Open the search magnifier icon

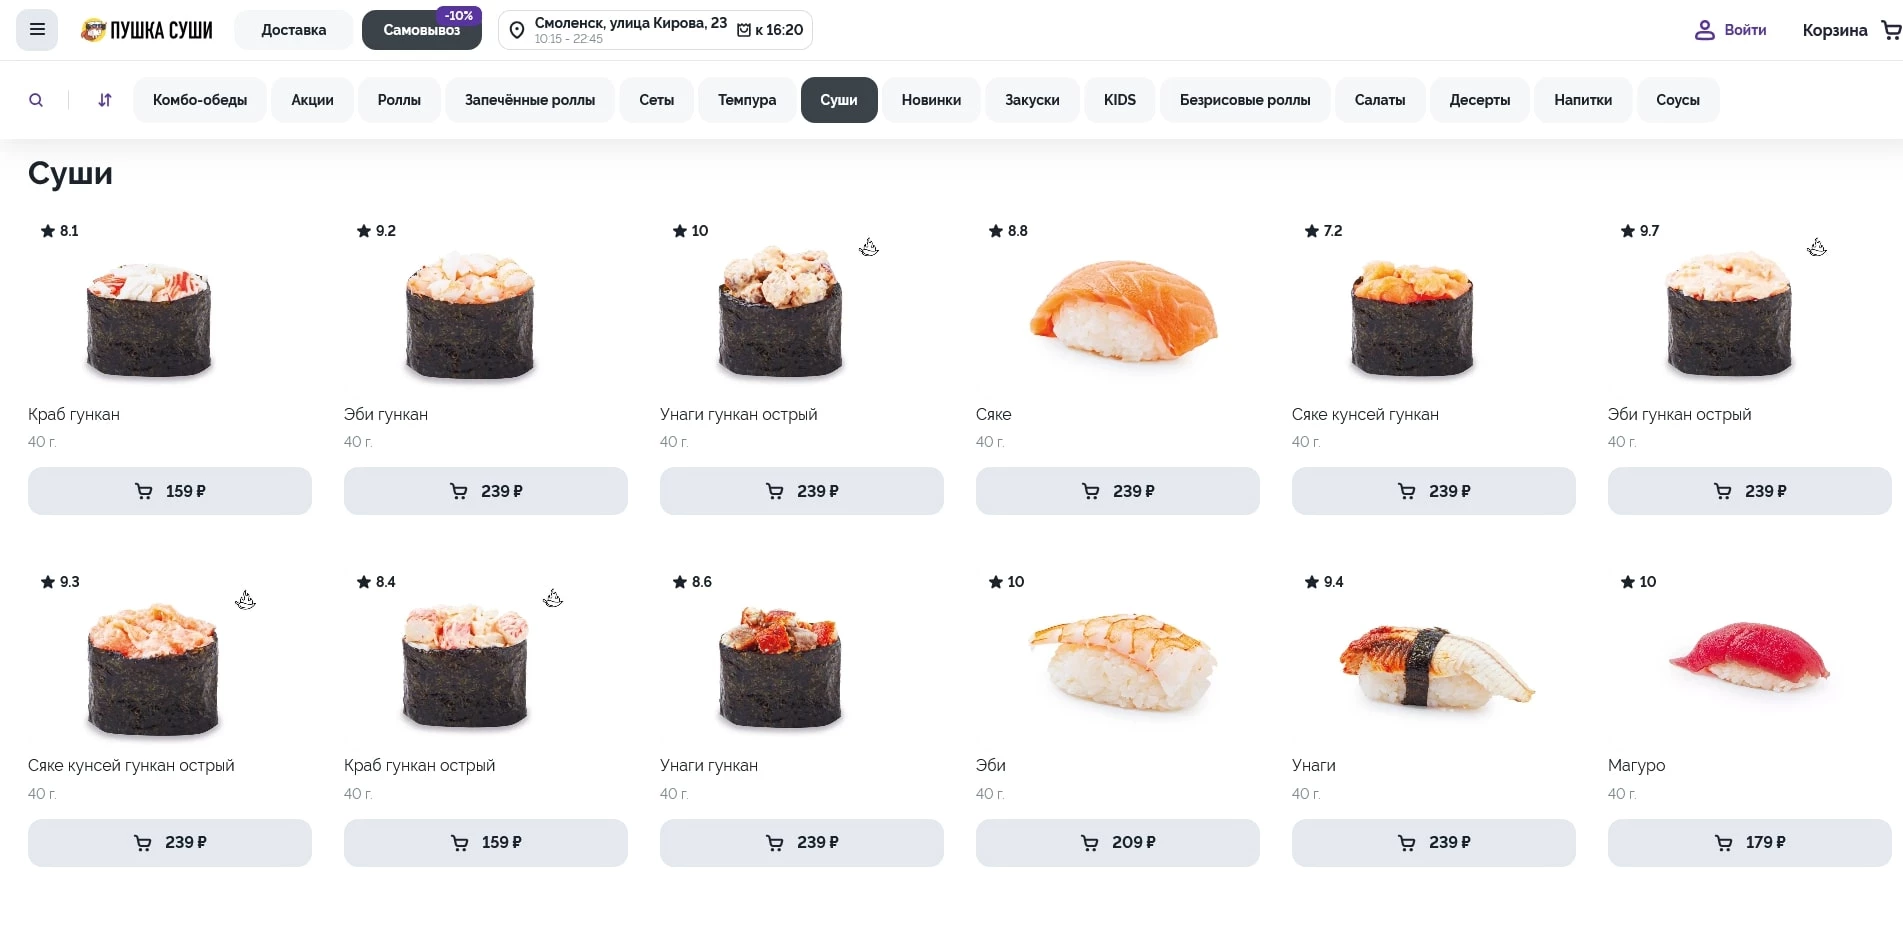[x=36, y=100]
